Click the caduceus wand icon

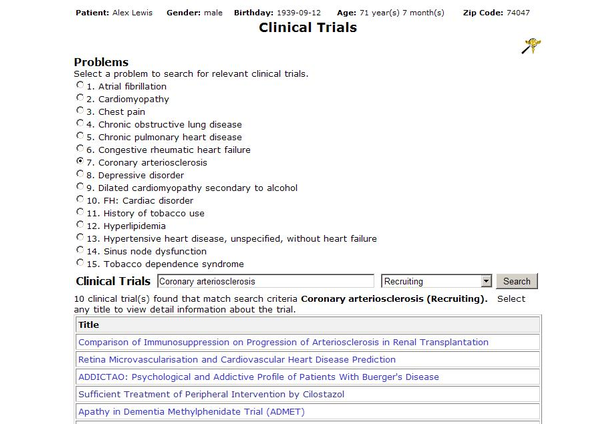click(531, 45)
